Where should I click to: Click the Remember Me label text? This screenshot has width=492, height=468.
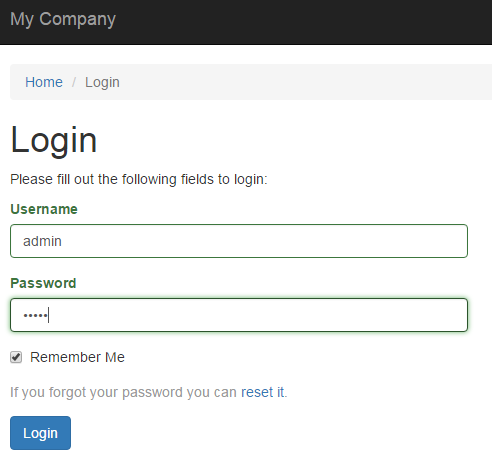[77, 357]
